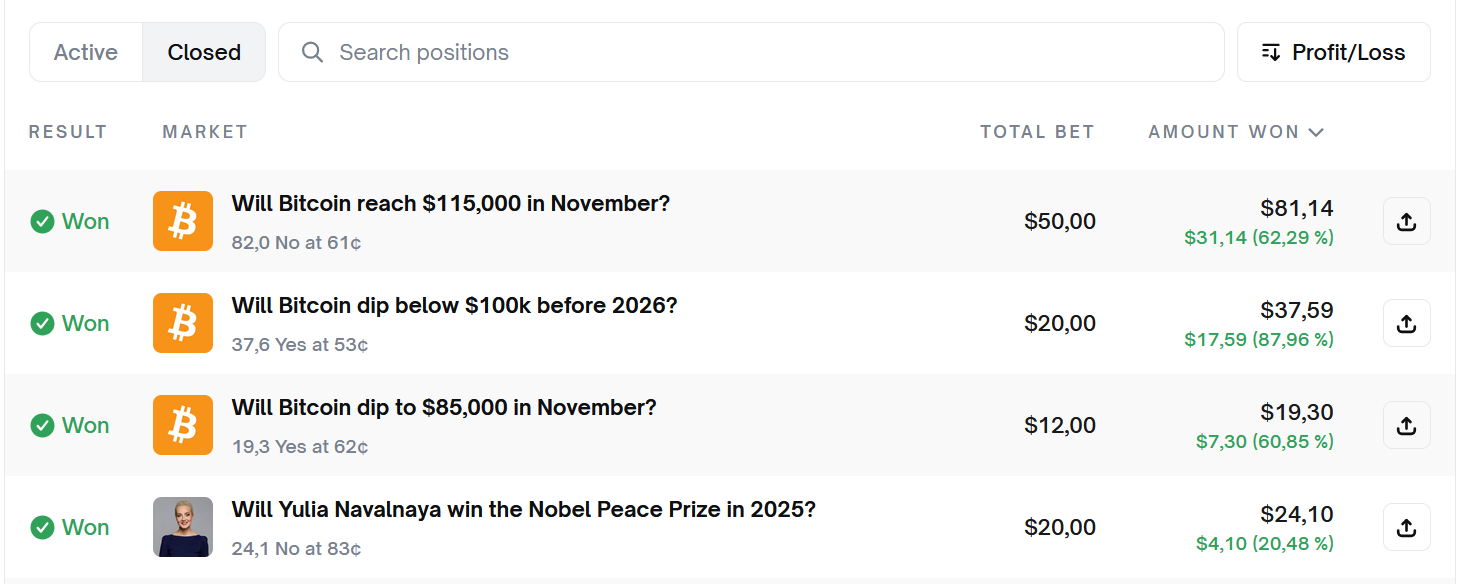Viewport: 1458px width, 584px height.
Task: Select the Closed positions tab
Action: [x=204, y=52]
